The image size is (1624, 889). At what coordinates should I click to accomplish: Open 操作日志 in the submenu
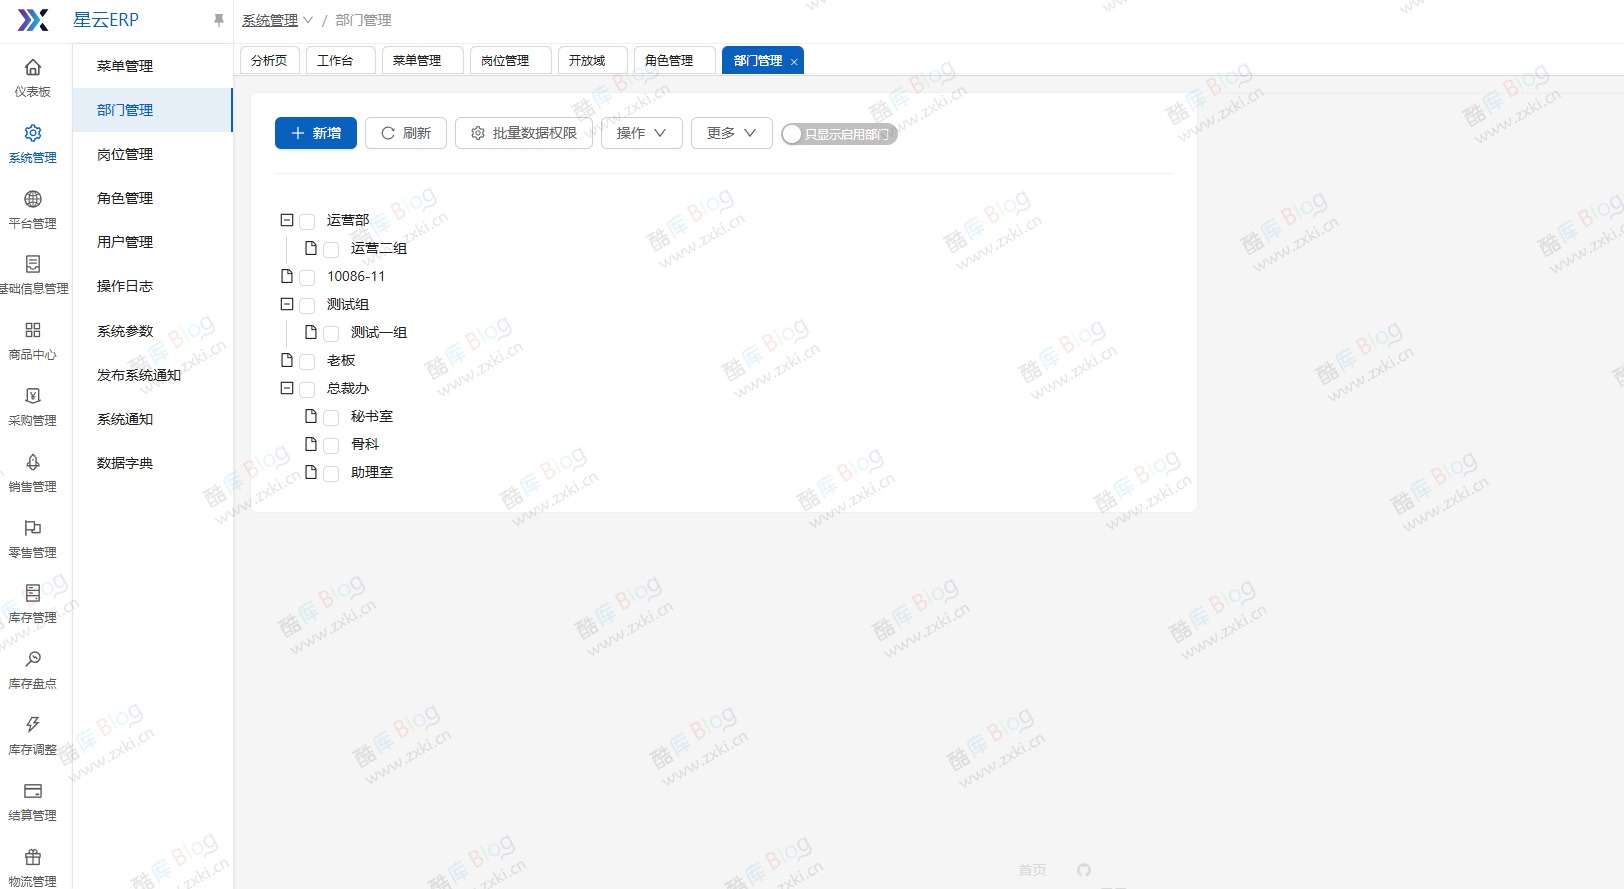(x=152, y=286)
